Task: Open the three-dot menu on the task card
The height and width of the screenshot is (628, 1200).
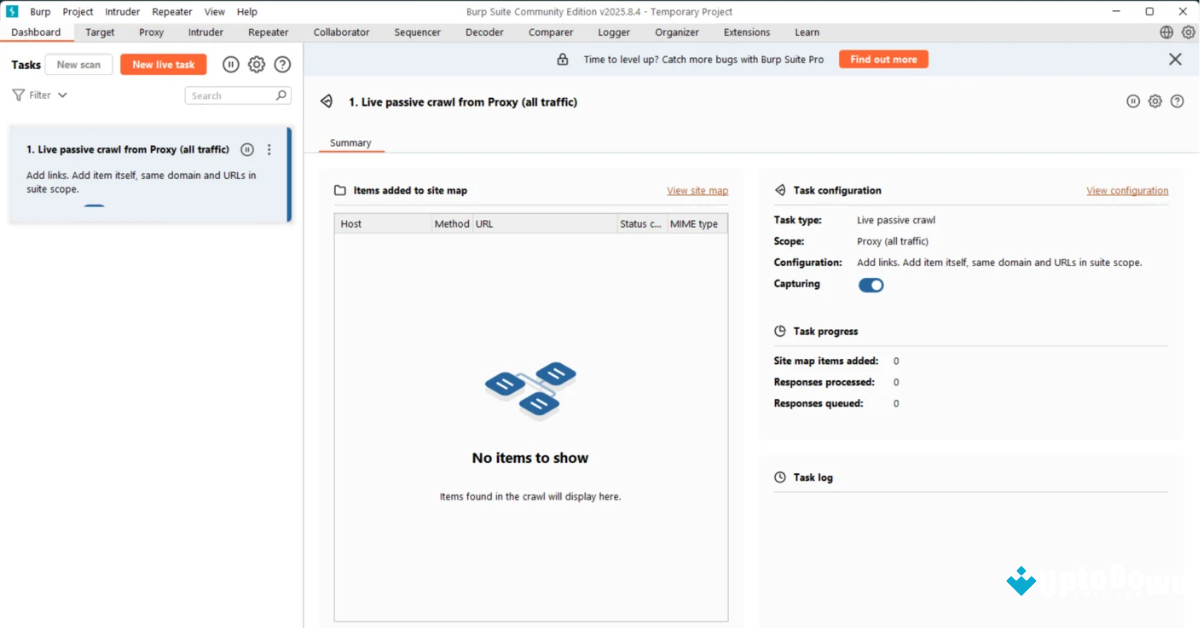Action: [x=268, y=149]
